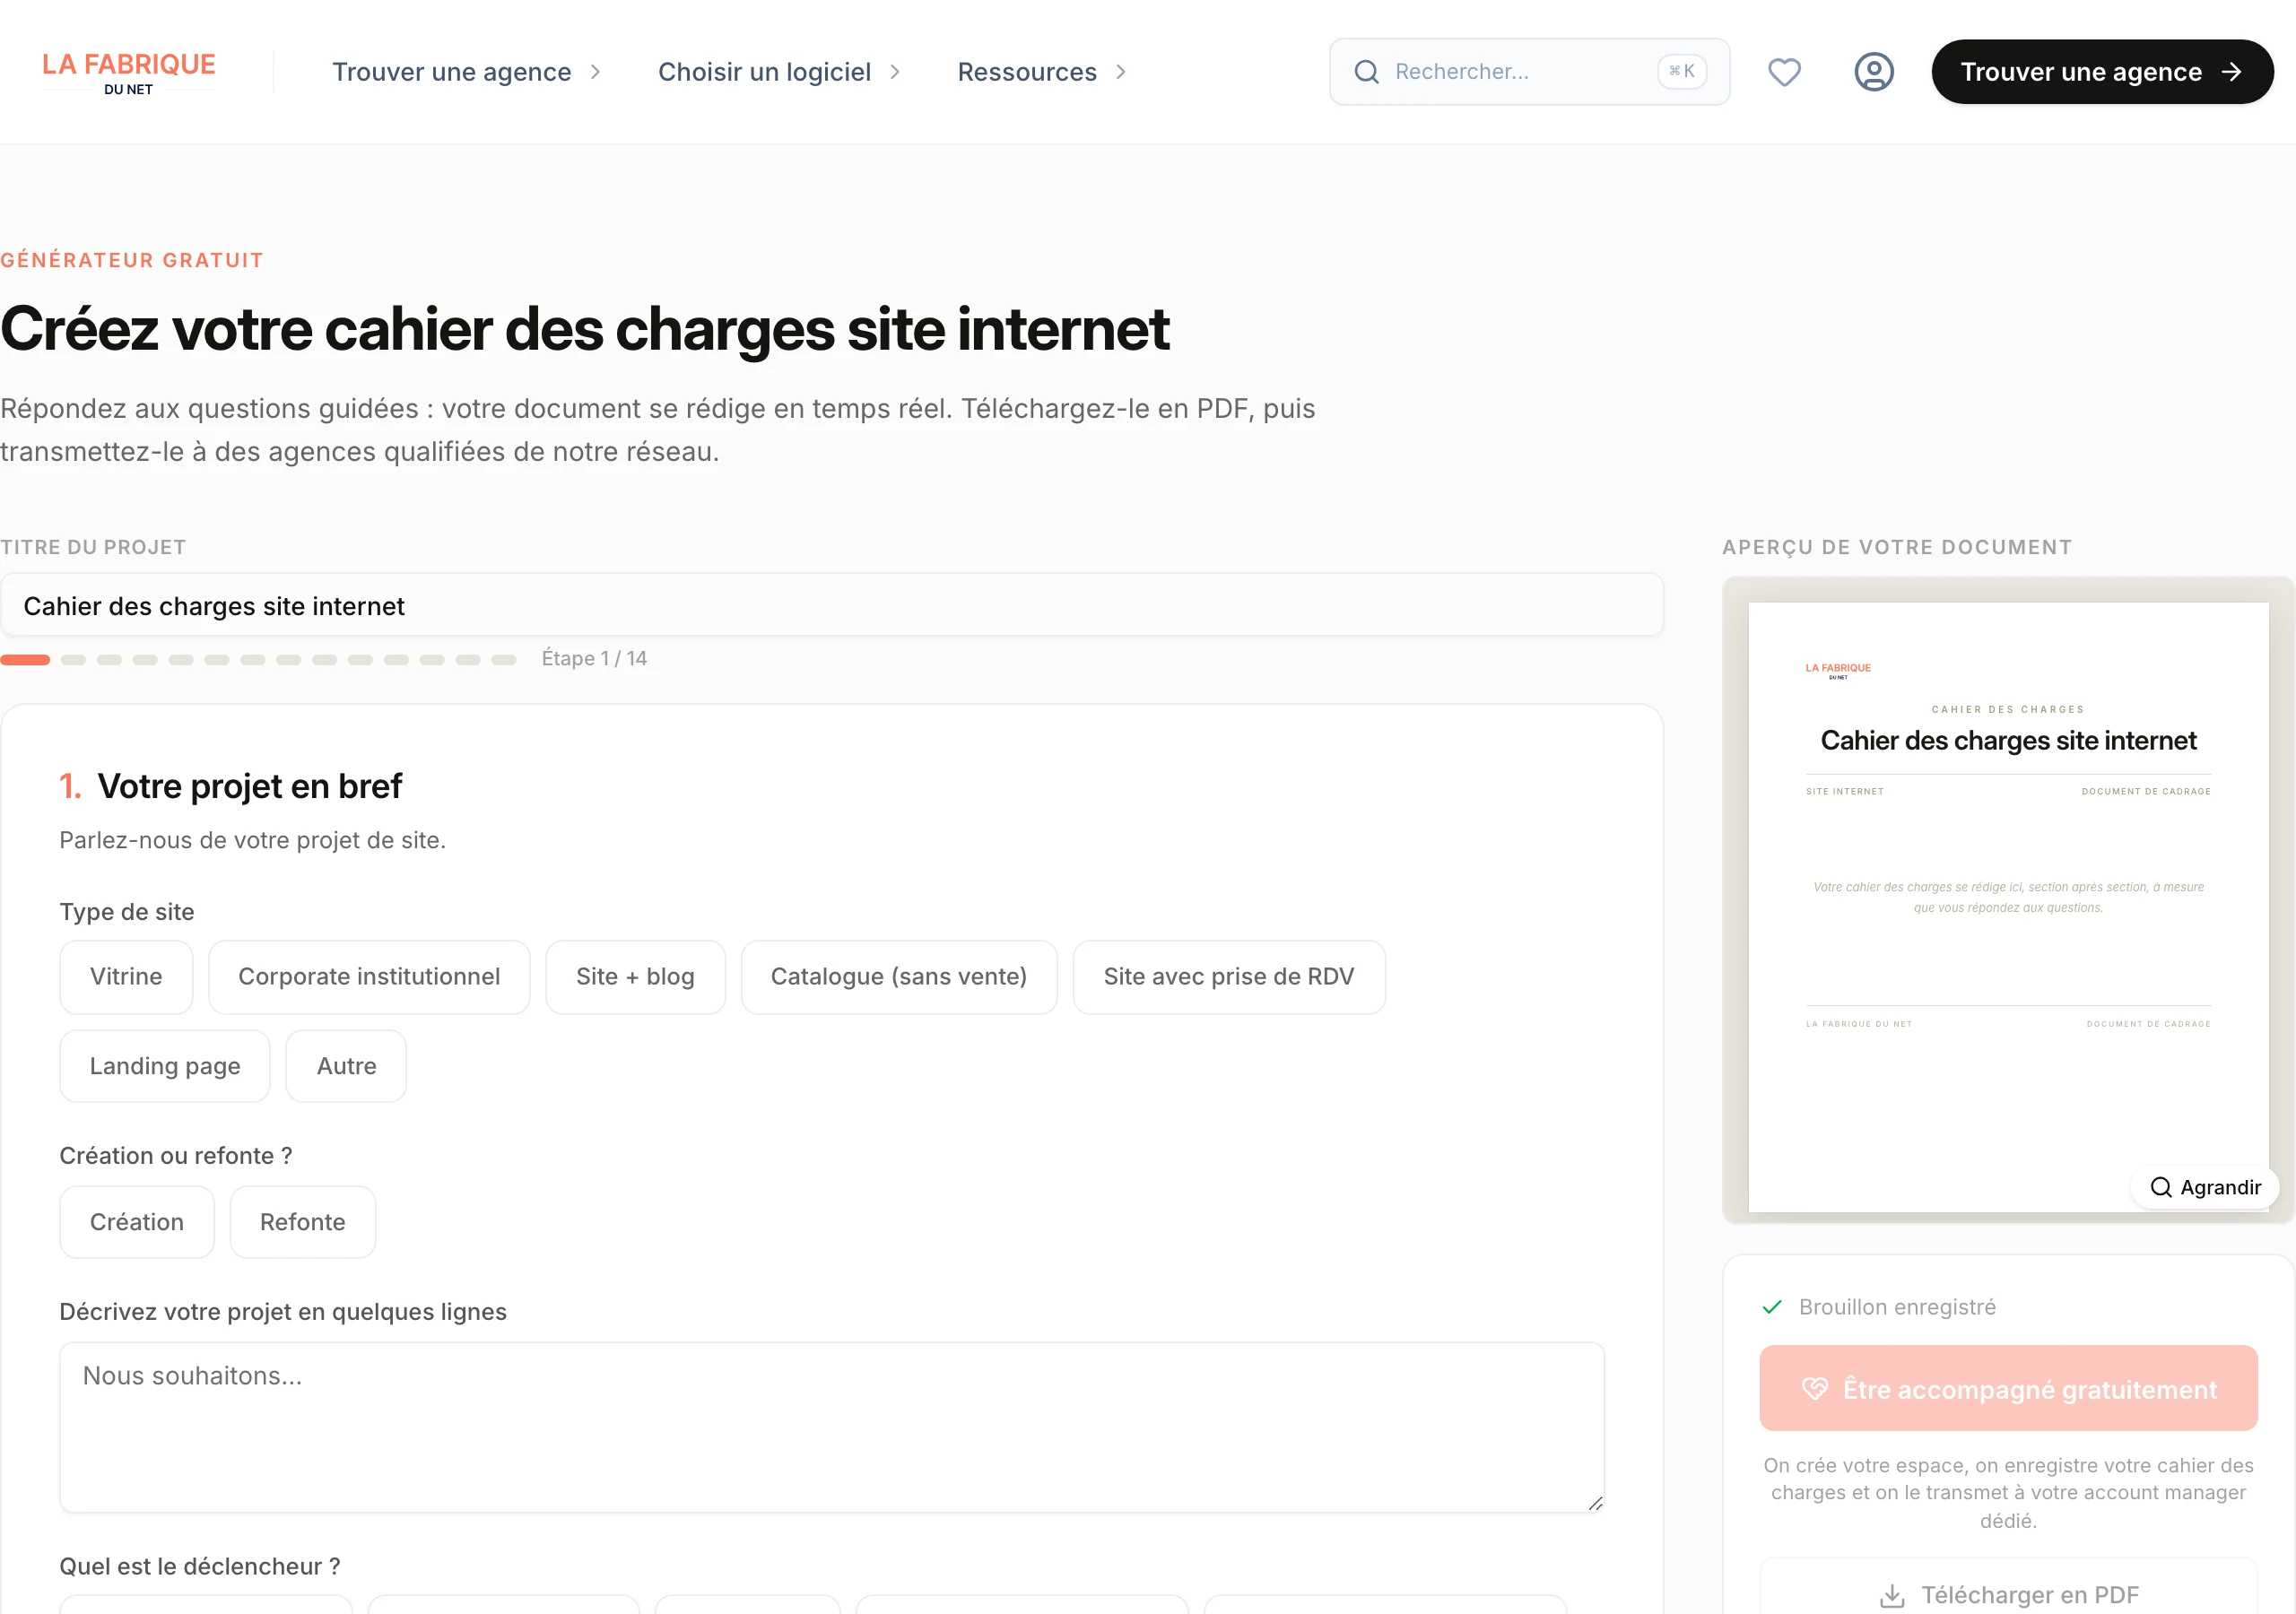
Task: Click 'Quel est le déclencheur ?' label
Action: [200, 1566]
